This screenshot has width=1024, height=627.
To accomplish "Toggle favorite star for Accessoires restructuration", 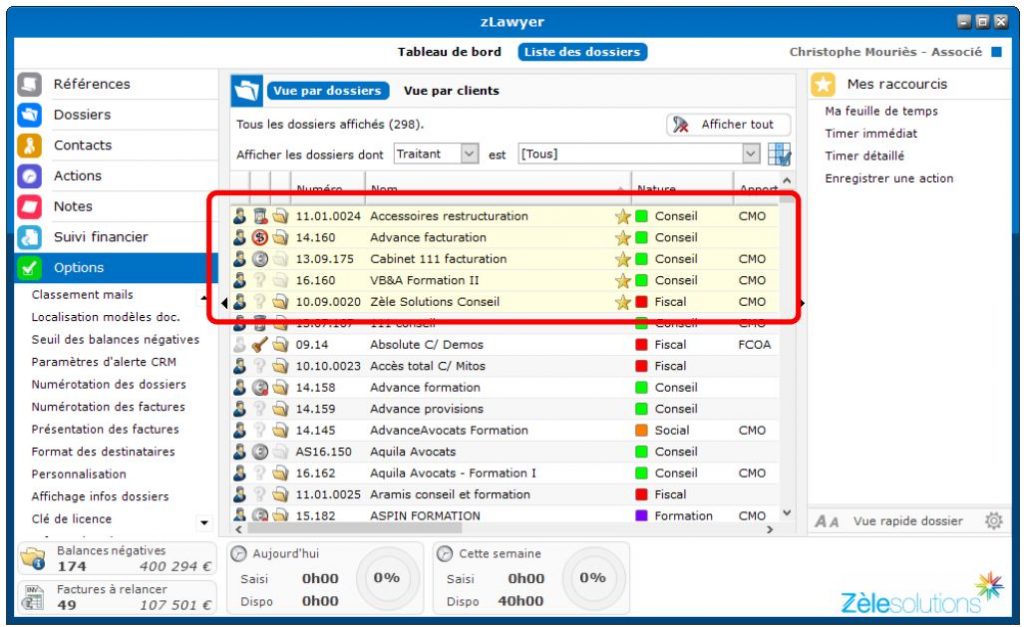I will [622, 216].
